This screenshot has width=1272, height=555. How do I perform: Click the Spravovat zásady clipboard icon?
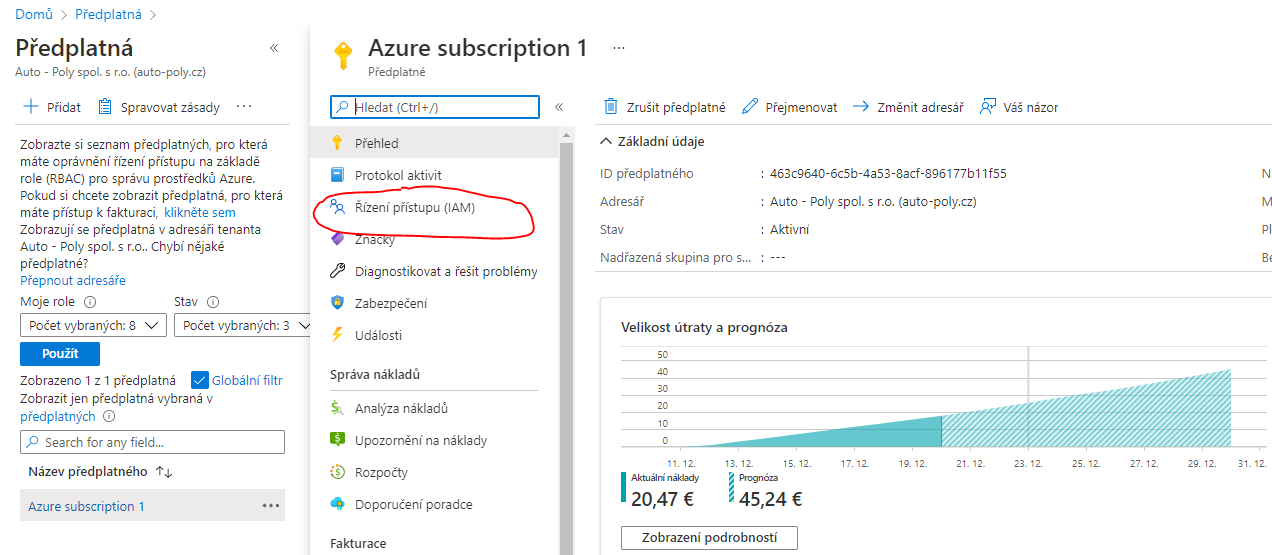tap(105, 107)
